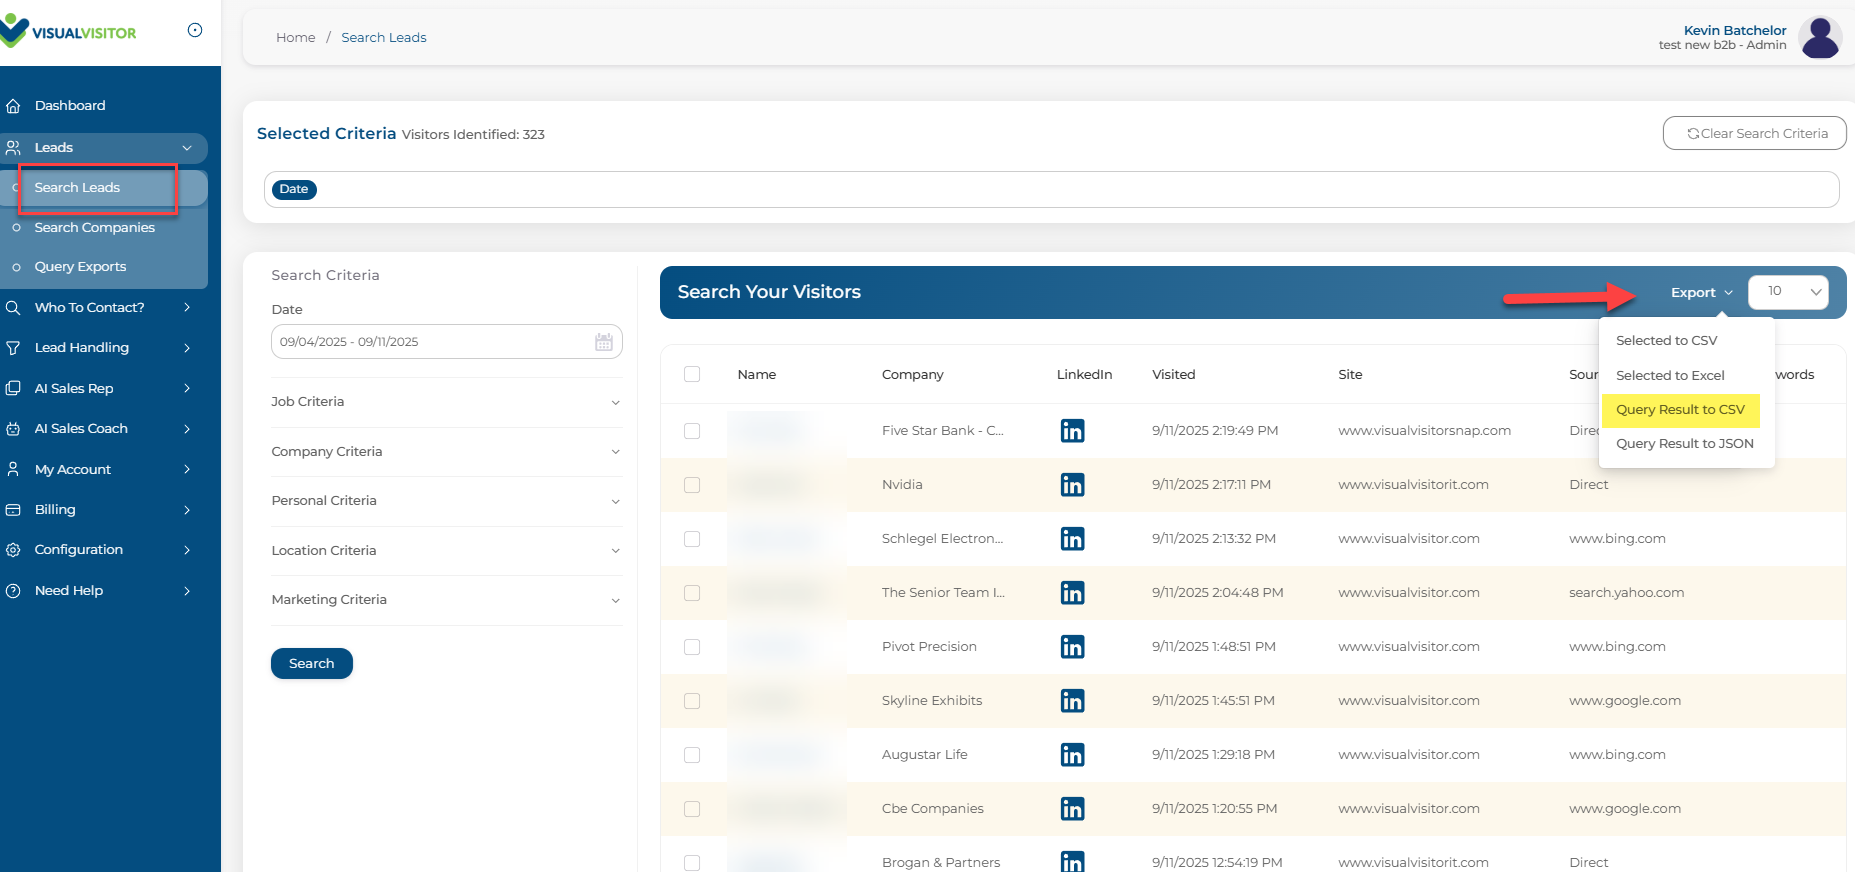The image size is (1855, 872).
Task: Go to Home breadcrumb link
Action: tap(295, 38)
